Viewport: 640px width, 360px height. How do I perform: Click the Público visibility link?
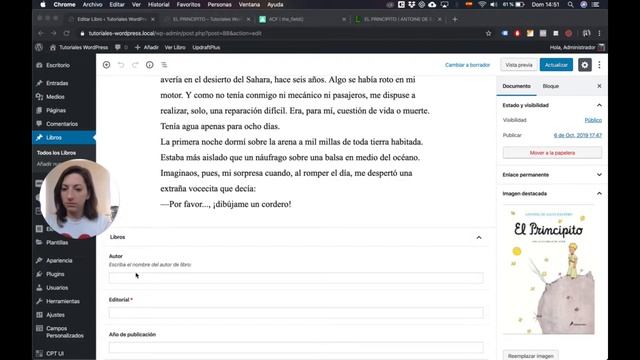coord(593,120)
